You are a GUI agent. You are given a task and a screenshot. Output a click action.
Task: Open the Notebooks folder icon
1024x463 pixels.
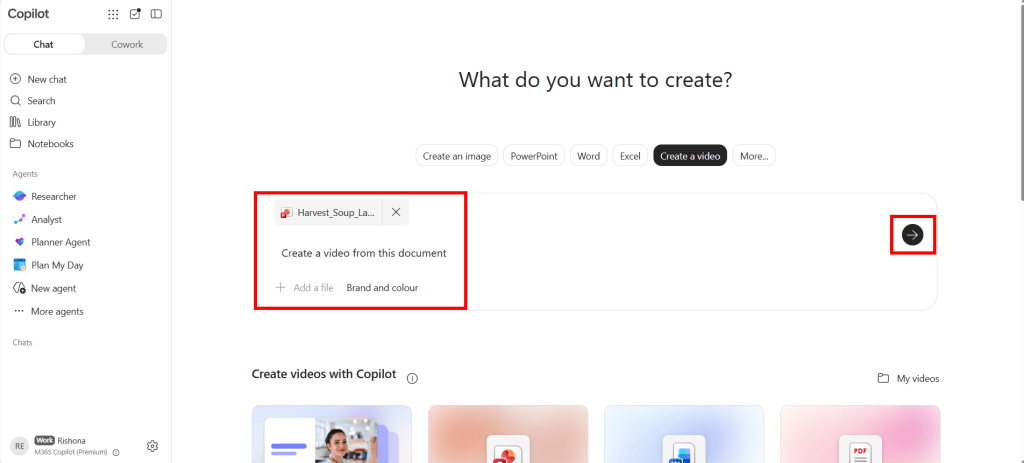[x=16, y=144]
